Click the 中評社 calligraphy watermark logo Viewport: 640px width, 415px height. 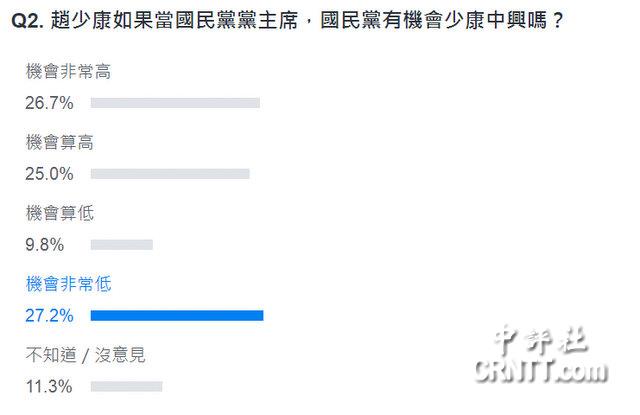click(x=541, y=341)
